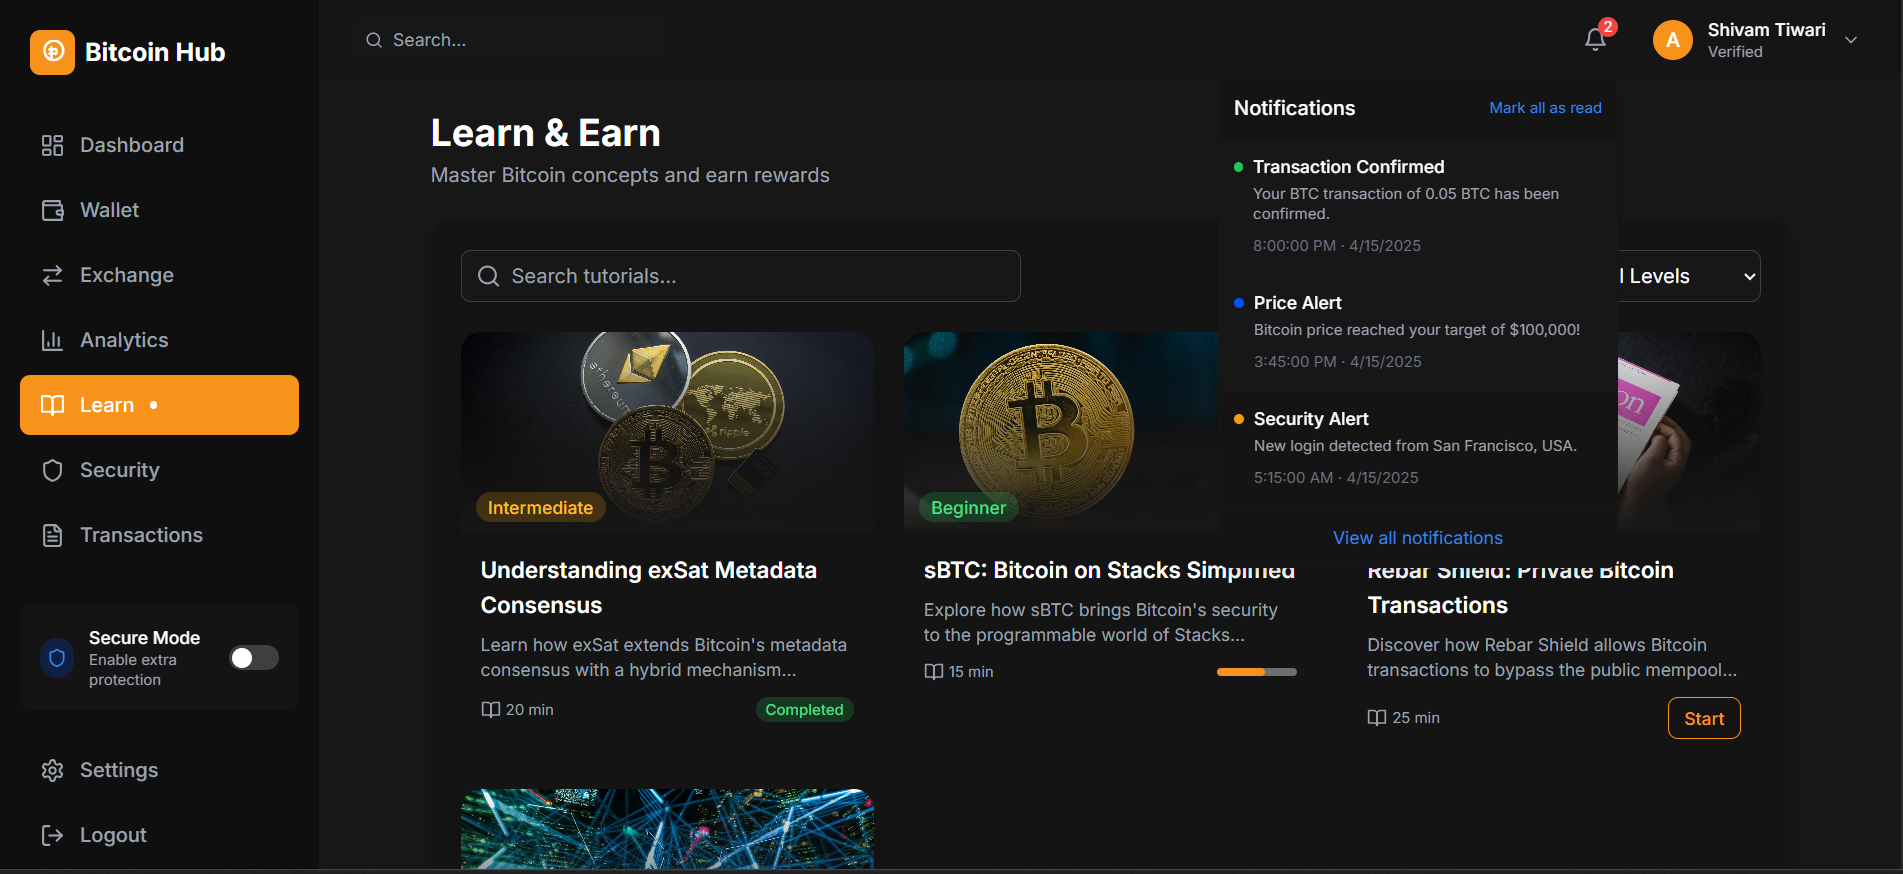Click sBTC: Bitcoin on Stacks title
Viewport: 1903px width, 874px height.
1108,570
